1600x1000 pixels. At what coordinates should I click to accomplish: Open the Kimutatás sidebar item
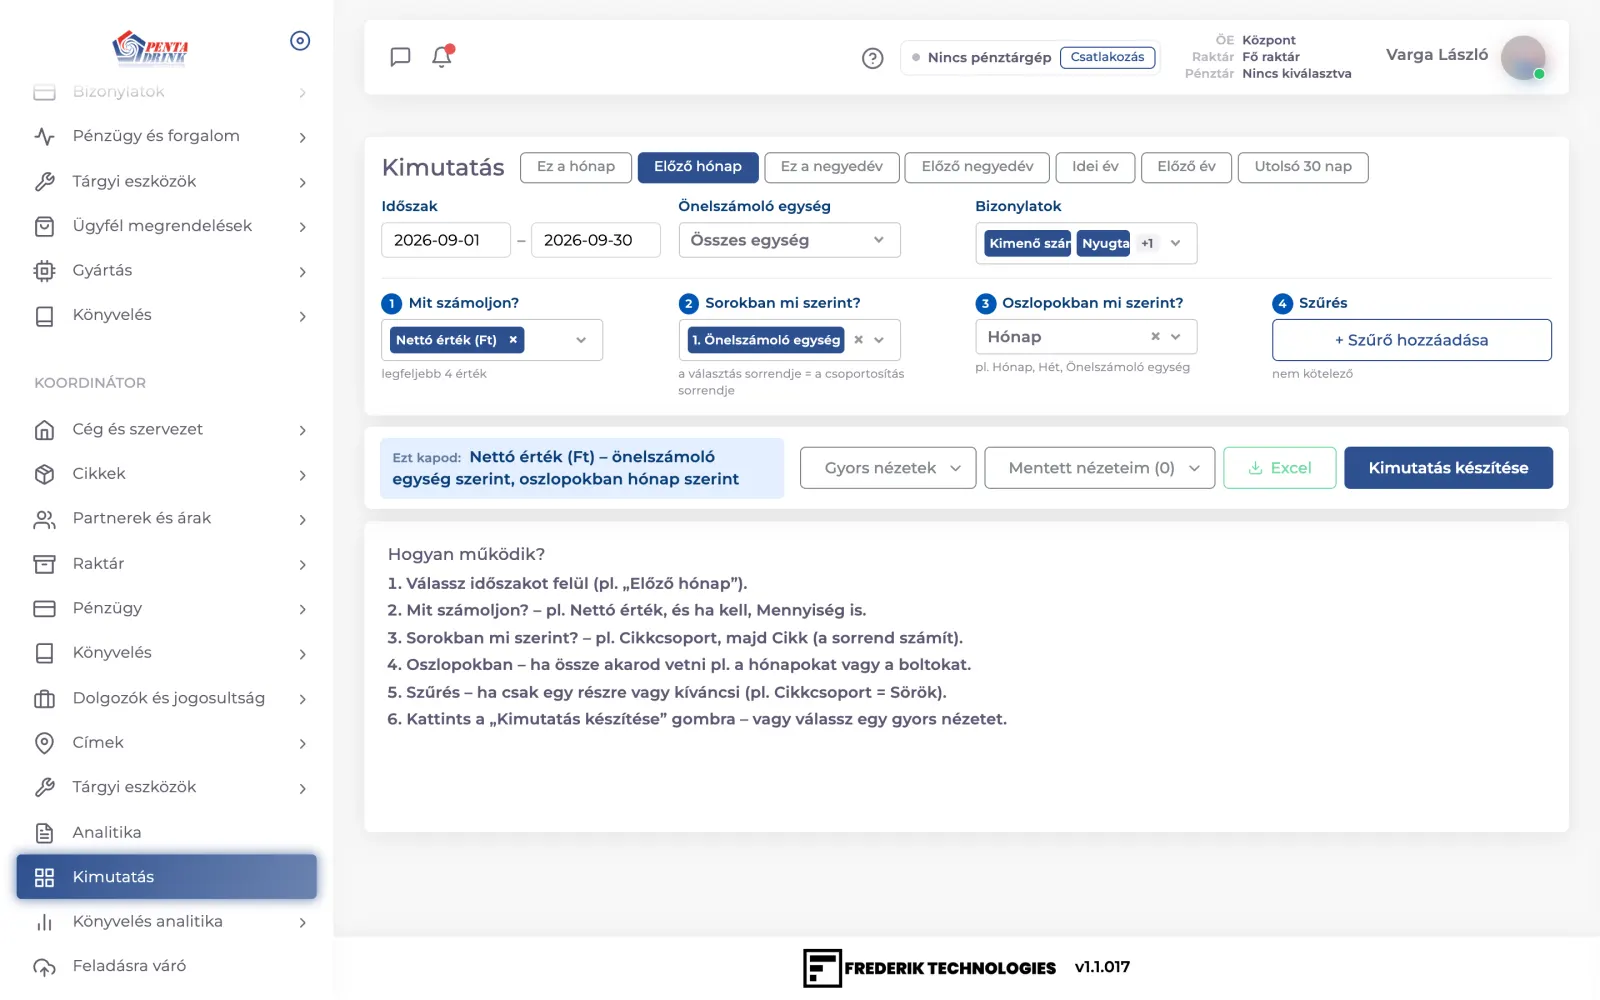click(166, 877)
